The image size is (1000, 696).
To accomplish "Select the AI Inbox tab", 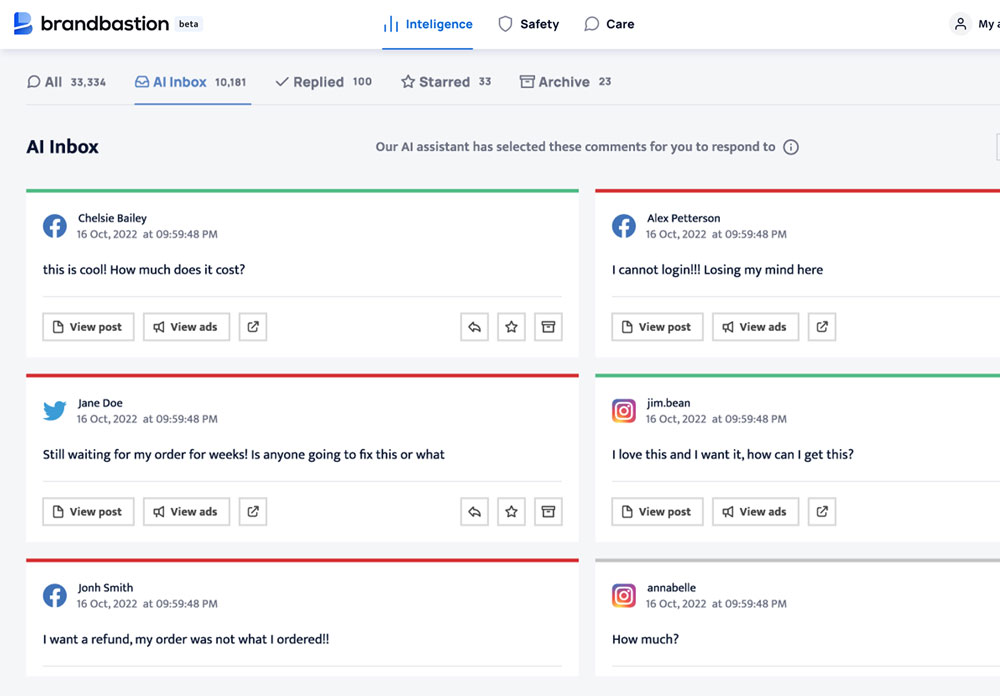I will [x=191, y=82].
